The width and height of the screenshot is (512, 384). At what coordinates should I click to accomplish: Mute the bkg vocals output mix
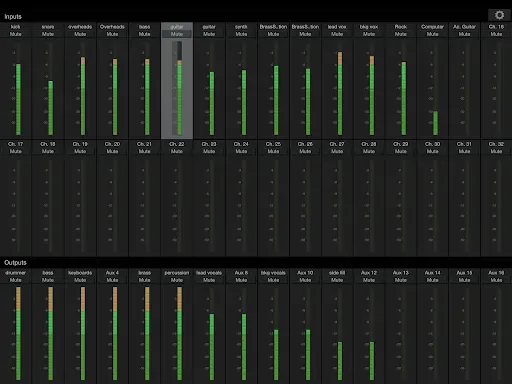point(273,280)
